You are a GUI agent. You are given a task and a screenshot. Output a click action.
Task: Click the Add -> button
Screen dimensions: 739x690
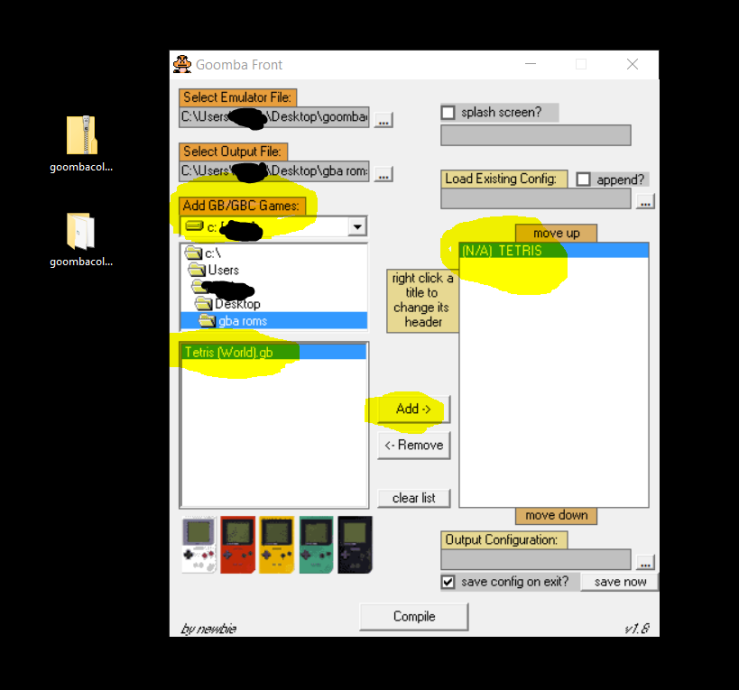pos(413,409)
